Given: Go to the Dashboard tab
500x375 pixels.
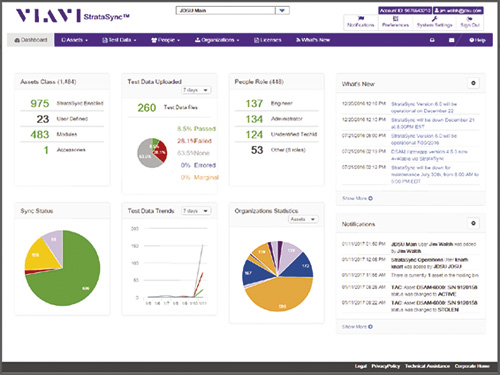Looking at the screenshot, I should 31,40.
